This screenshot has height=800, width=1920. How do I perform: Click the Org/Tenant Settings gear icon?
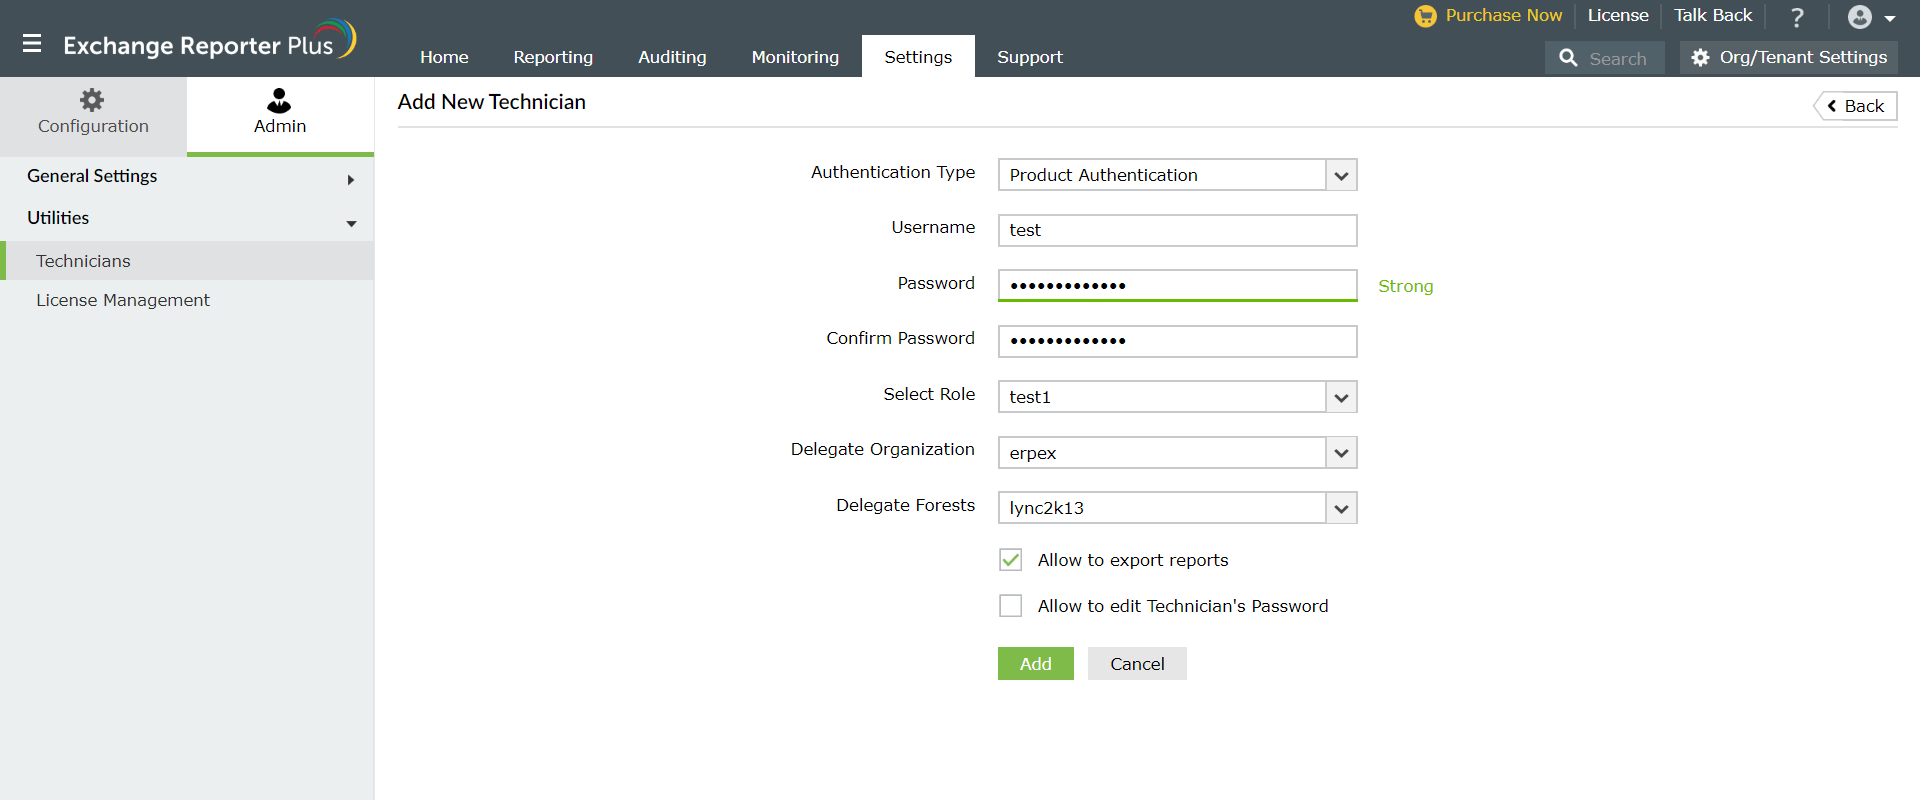1700,58
